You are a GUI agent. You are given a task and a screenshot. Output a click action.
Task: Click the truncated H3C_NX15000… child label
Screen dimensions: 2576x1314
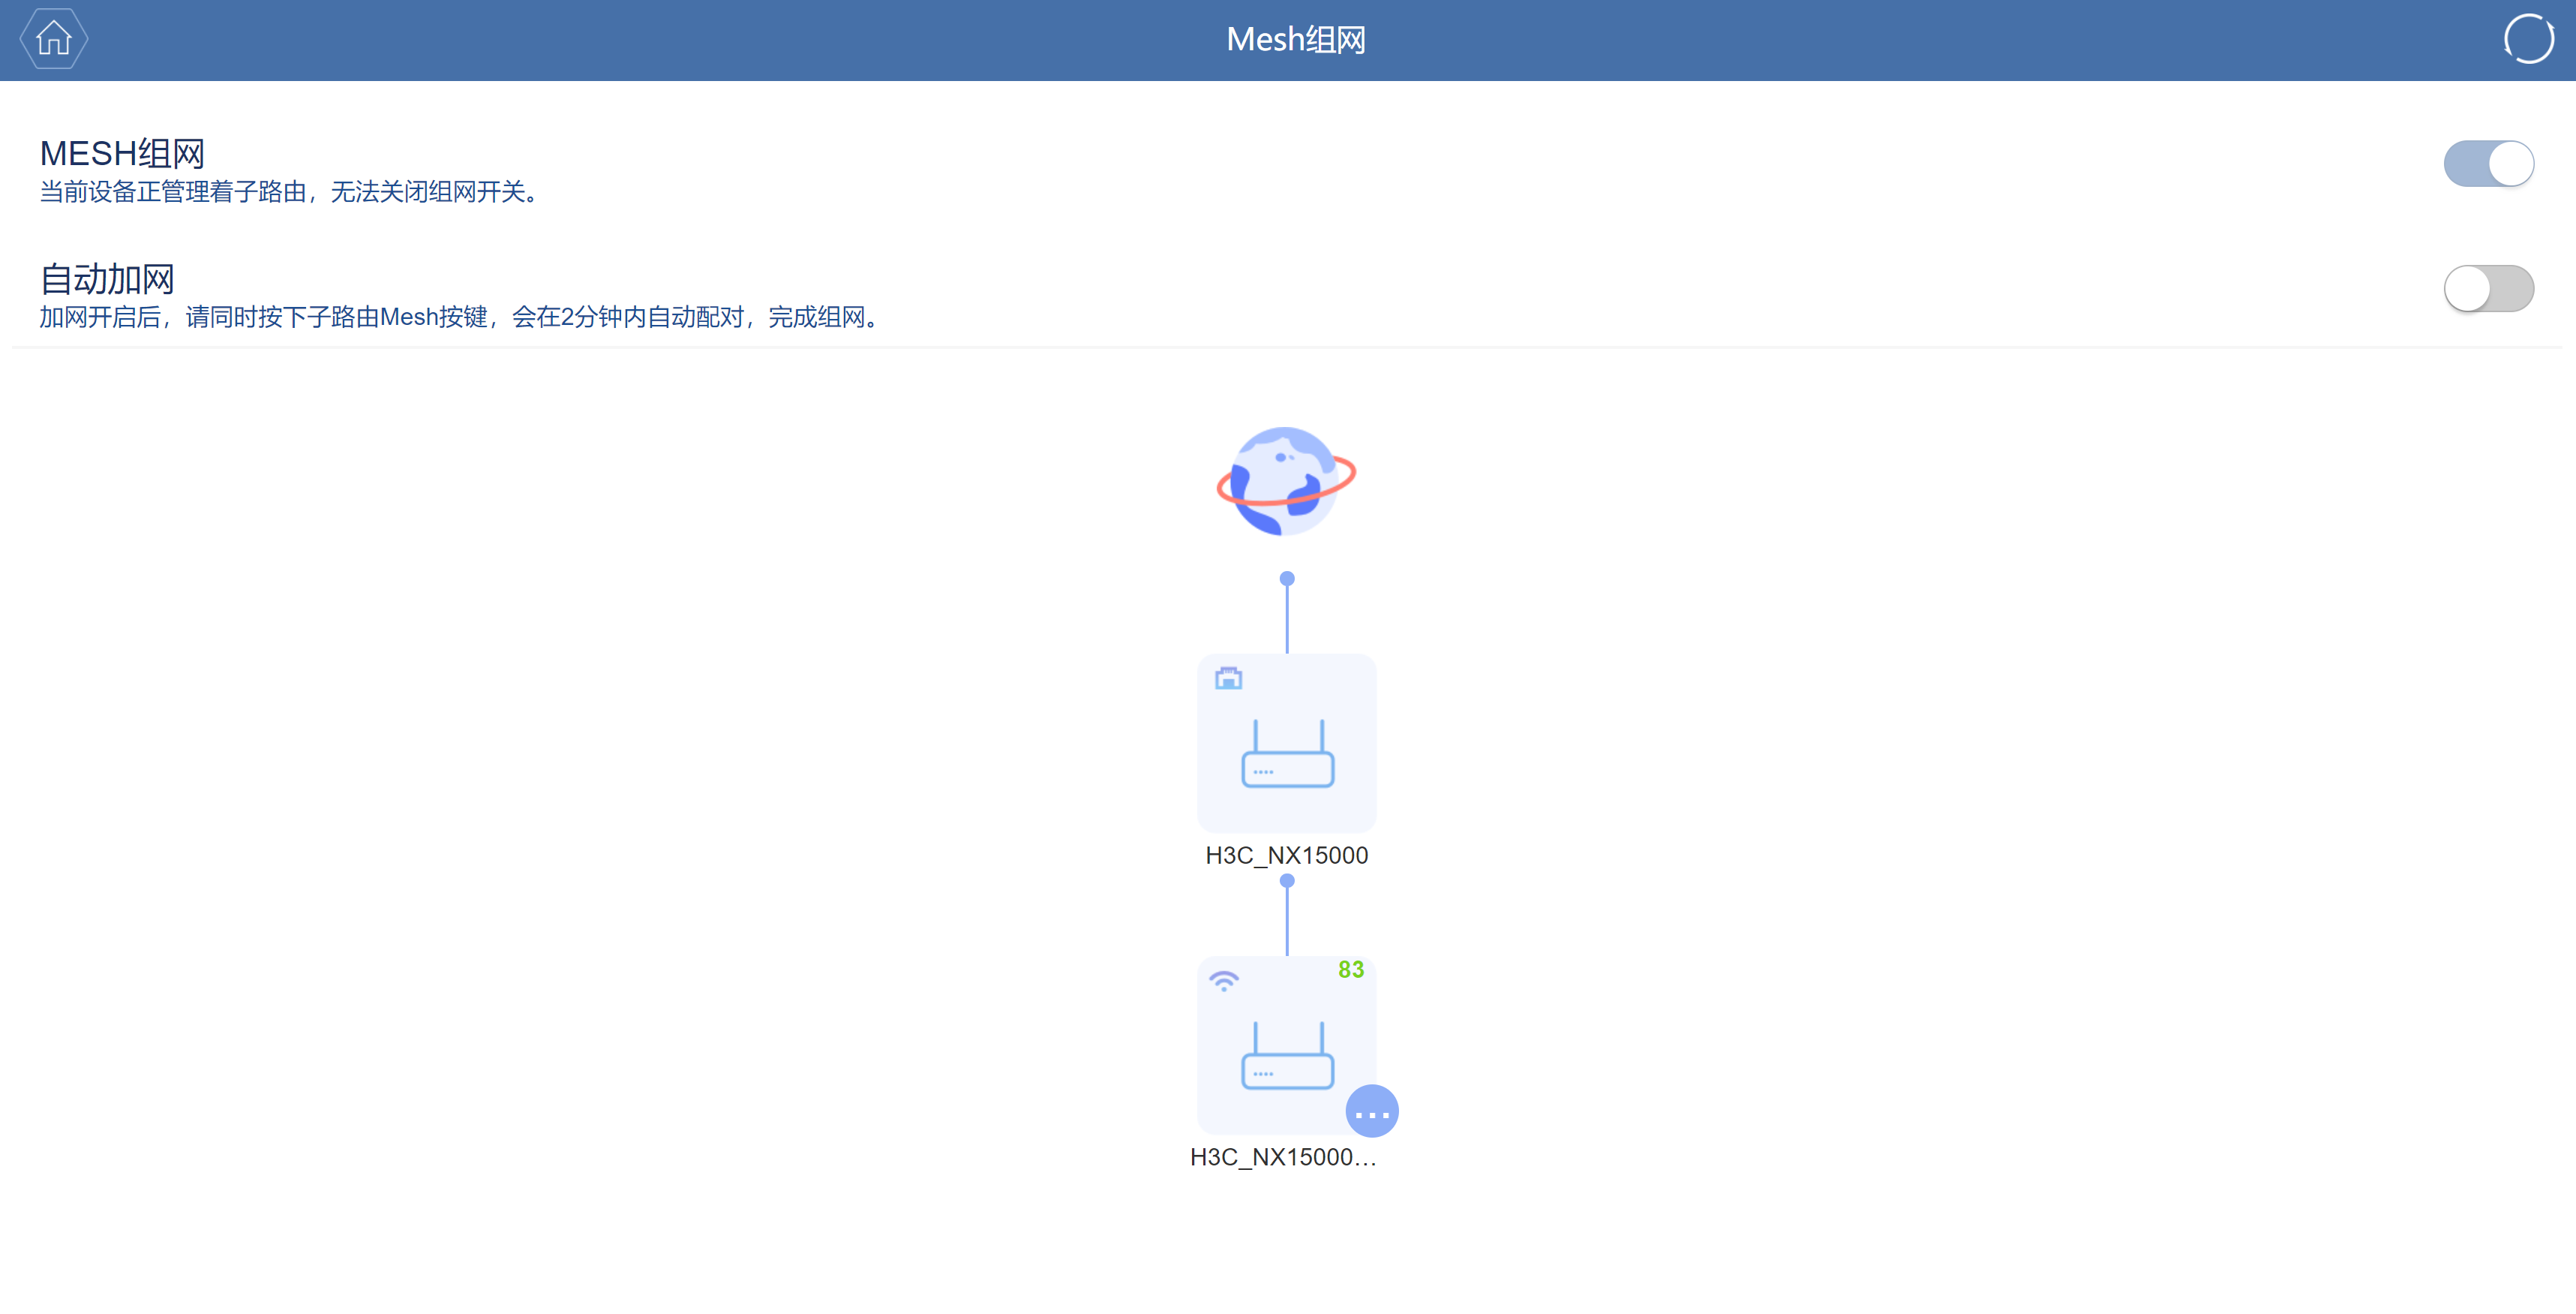(x=1284, y=1158)
